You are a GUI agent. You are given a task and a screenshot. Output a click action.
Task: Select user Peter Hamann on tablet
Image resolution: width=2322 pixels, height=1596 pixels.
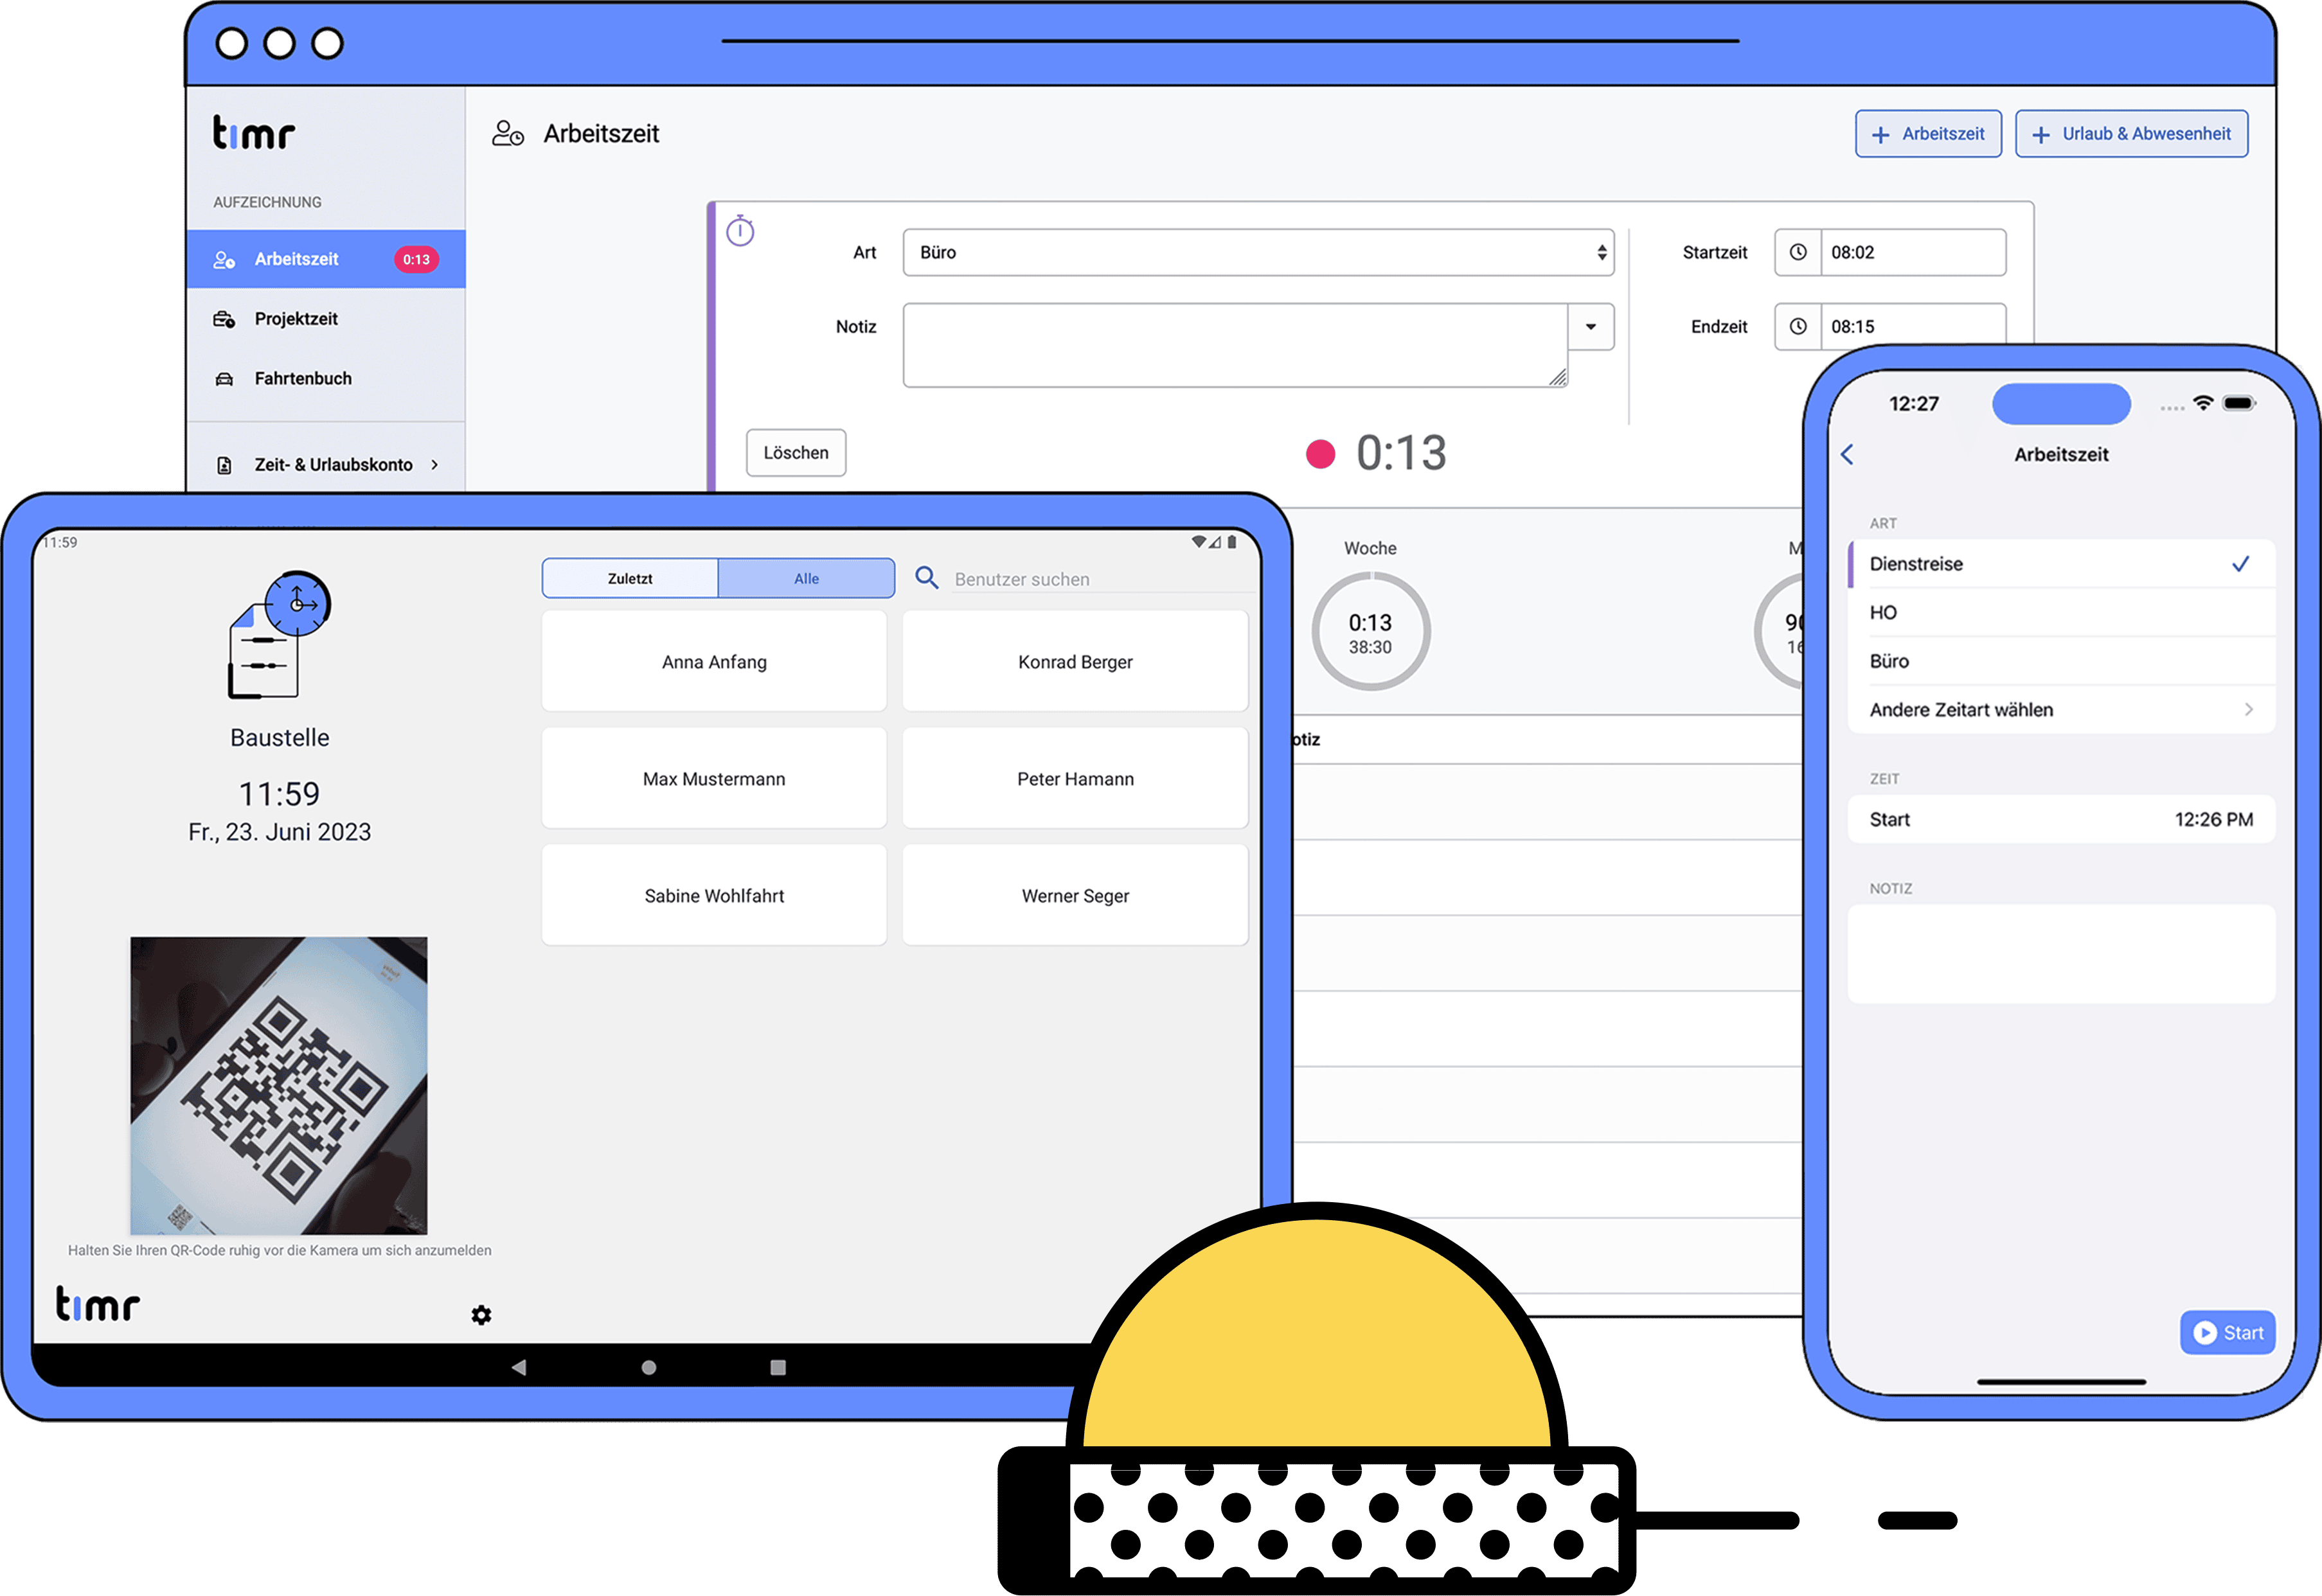pyautogui.click(x=1075, y=779)
